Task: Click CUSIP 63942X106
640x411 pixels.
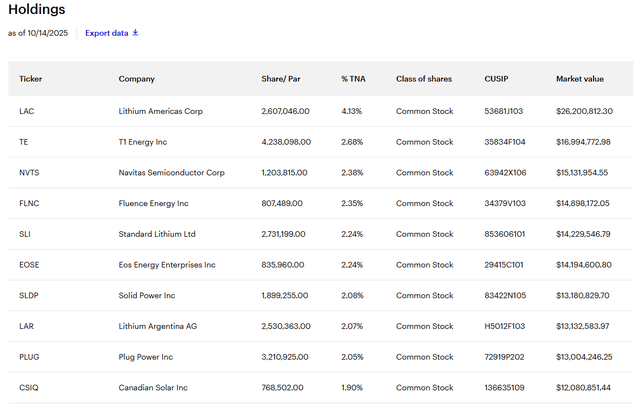Action: (505, 173)
